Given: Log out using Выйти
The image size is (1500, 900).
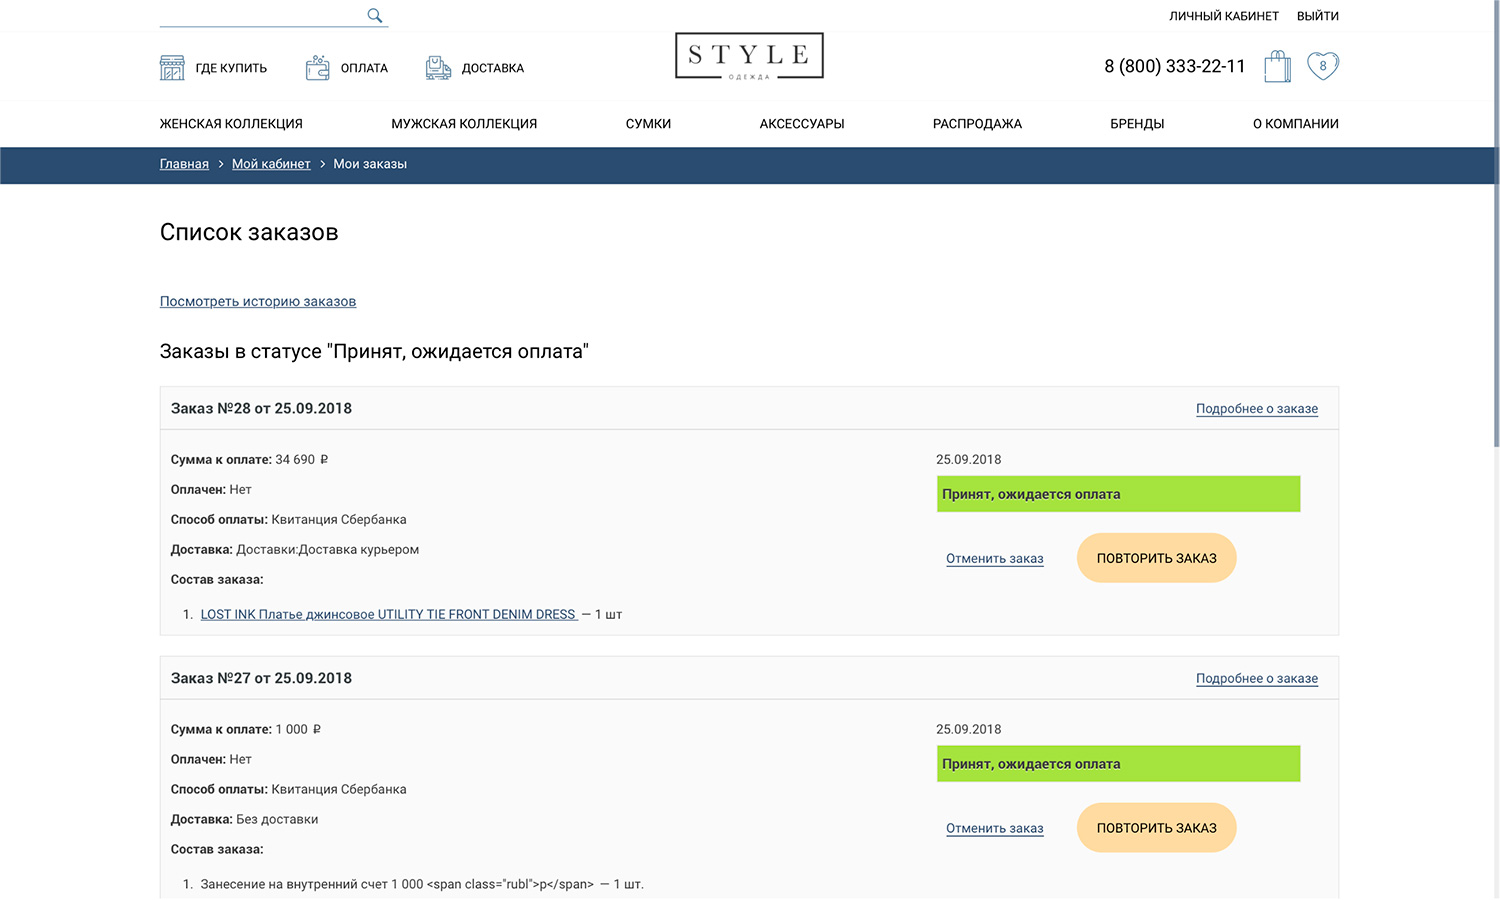Looking at the screenshot, I should pos(1317,16).
